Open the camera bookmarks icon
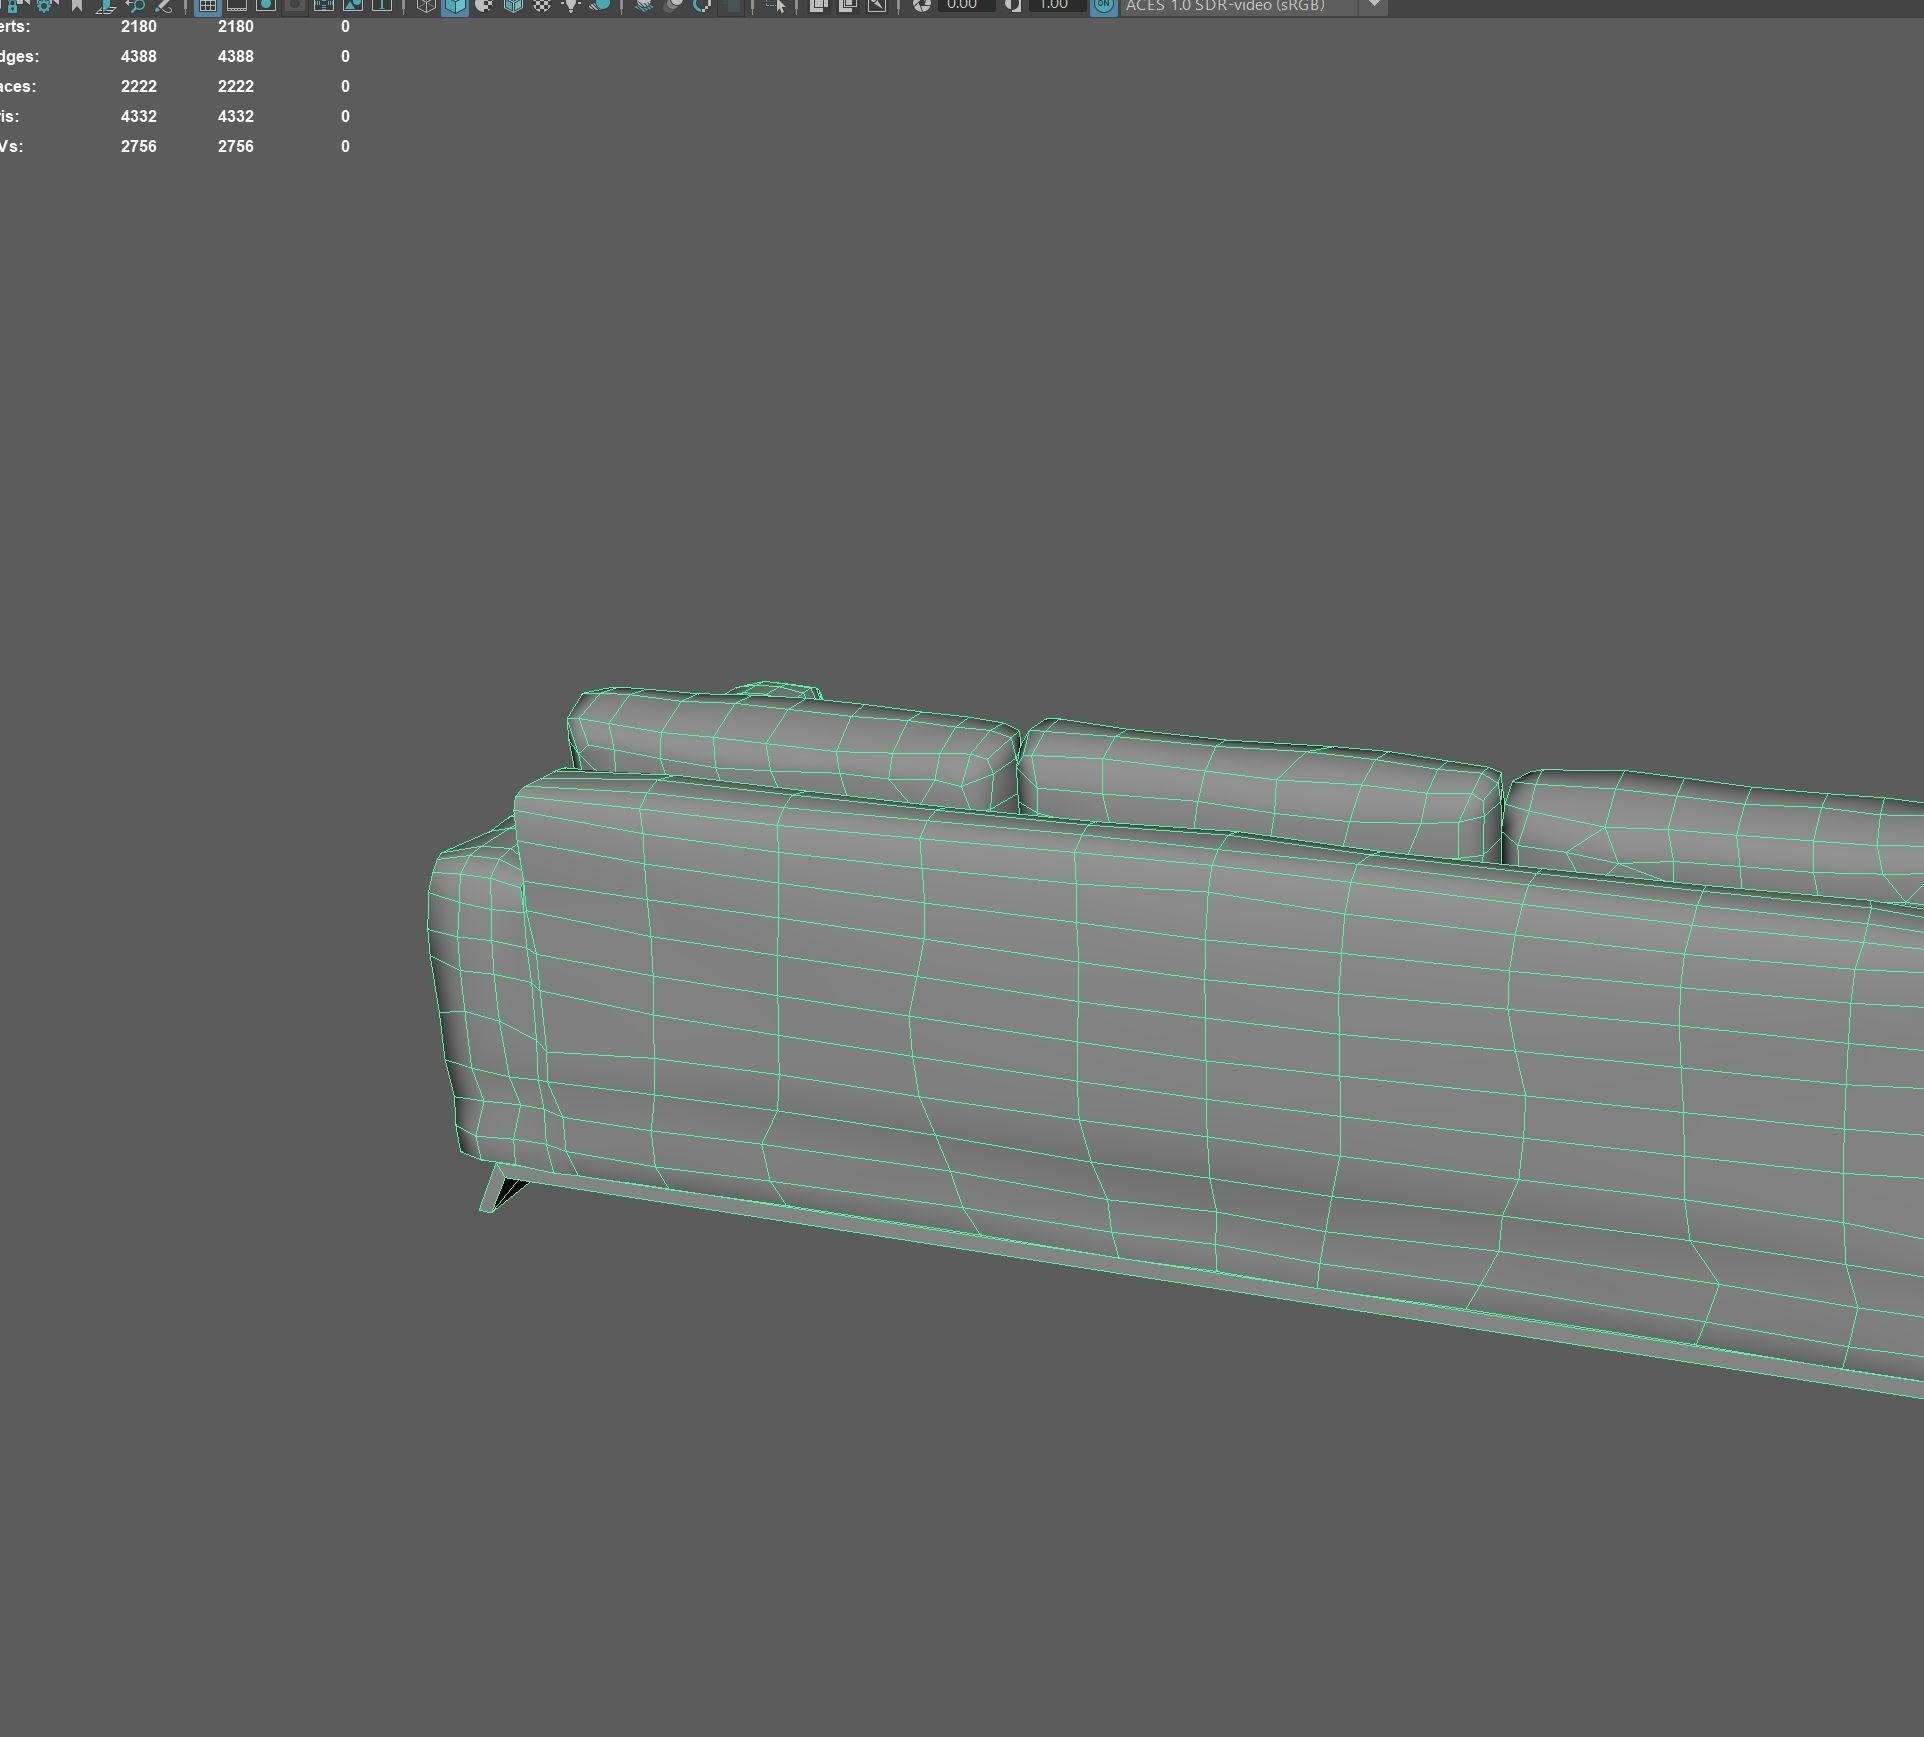The height and width of the screenshot is (1737, 1924). click(76, 5)
